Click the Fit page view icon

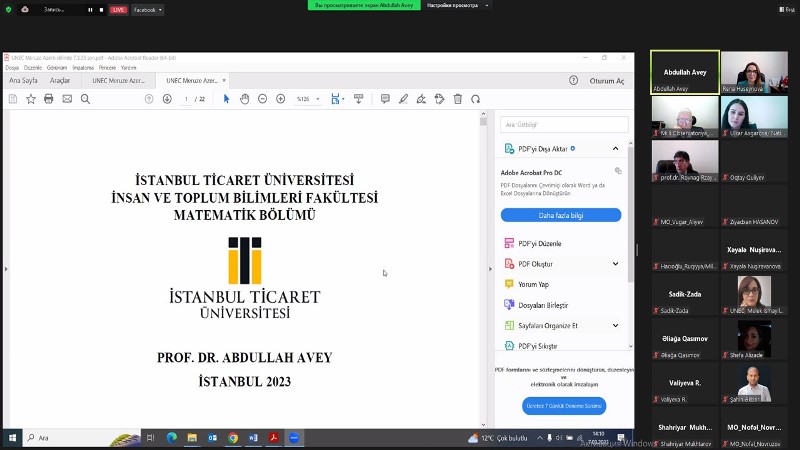coord(335,99)
